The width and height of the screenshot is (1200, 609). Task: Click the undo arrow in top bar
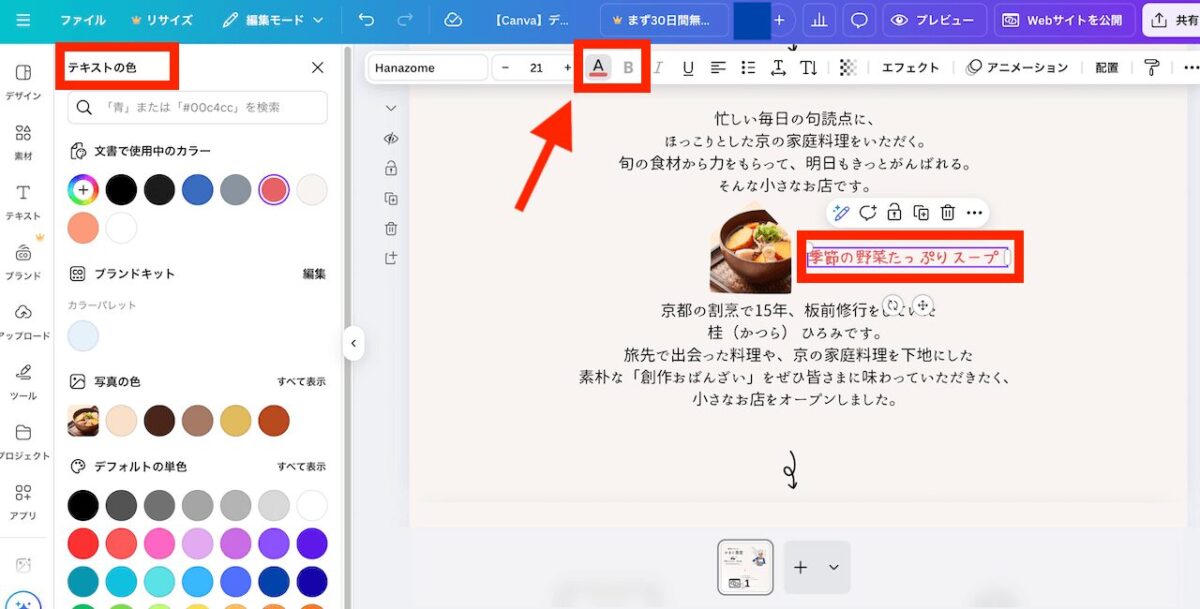coord(367,20)
